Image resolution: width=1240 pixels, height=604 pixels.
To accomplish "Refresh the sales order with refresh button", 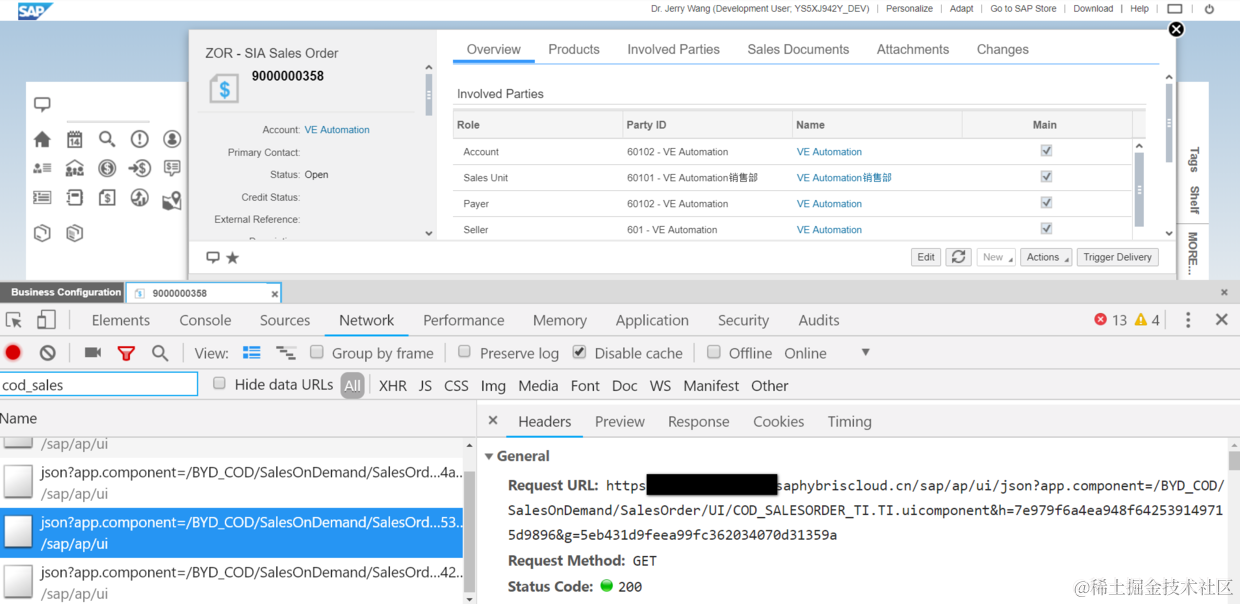I will pyautogui.click(x=958, y=257).
